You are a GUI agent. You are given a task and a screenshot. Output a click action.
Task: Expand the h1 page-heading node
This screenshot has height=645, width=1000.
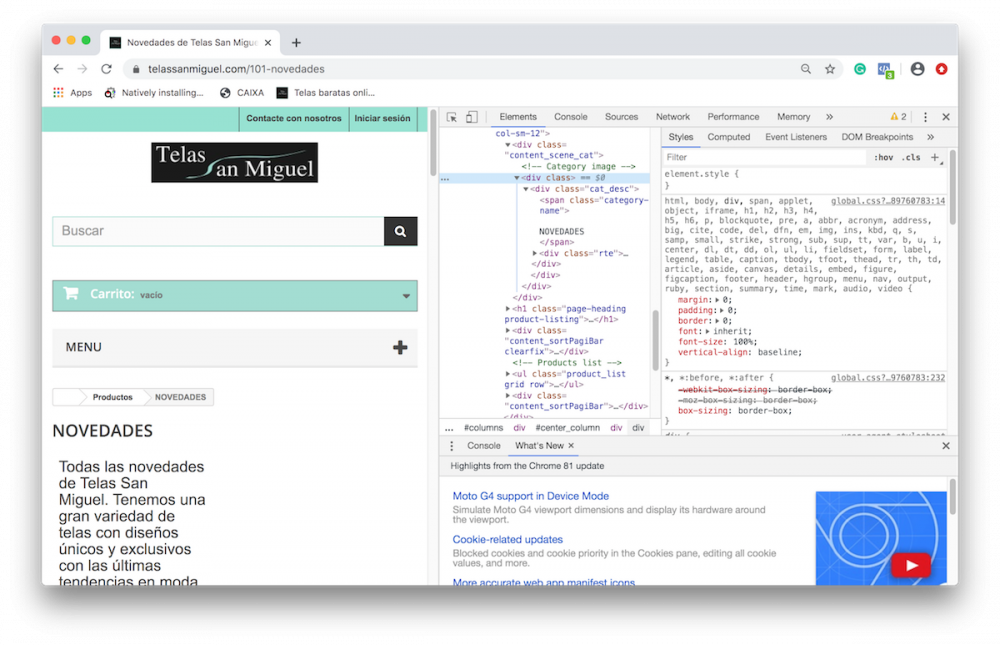tap(508, 309)
